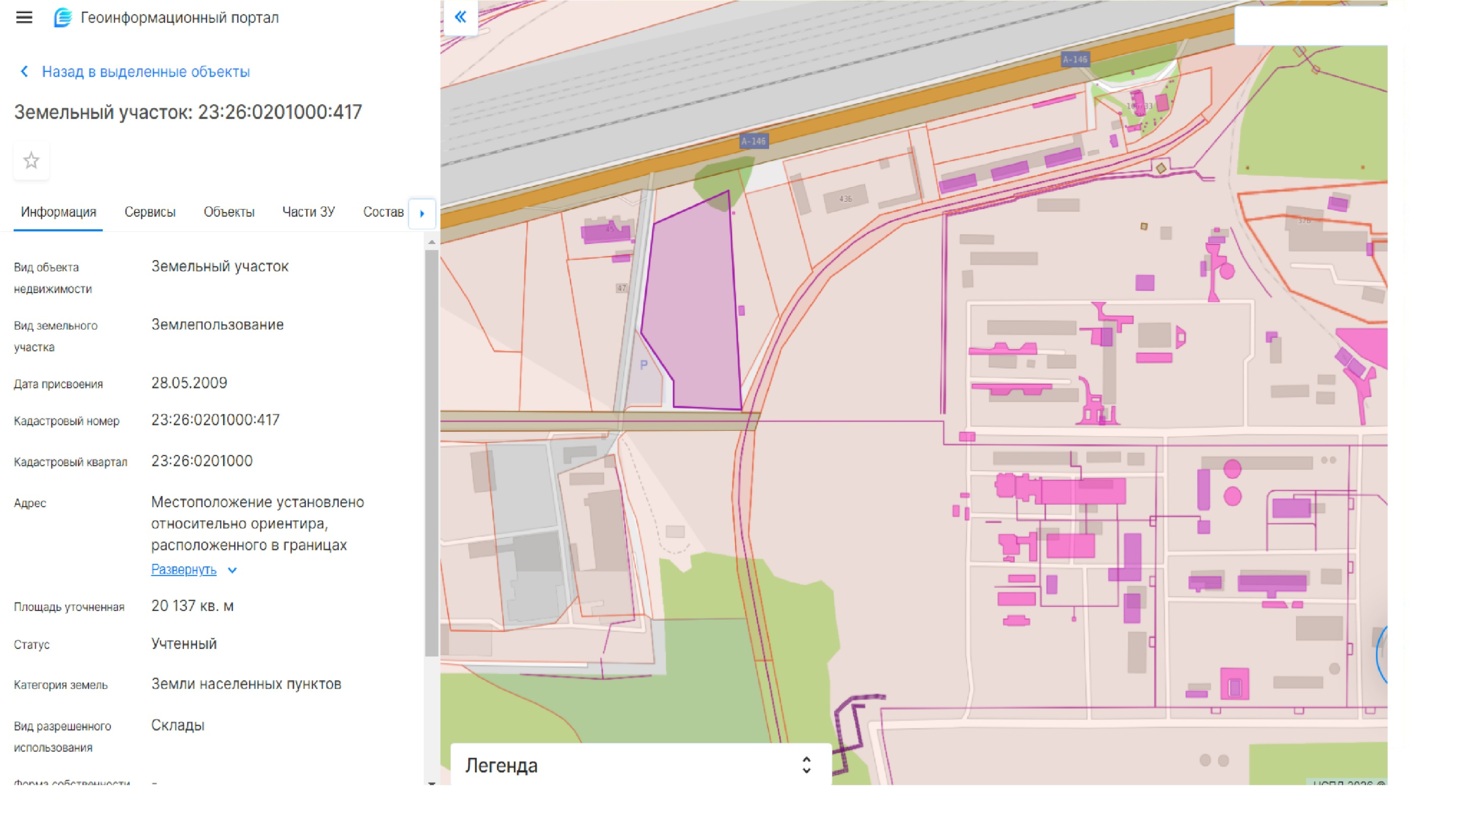Switch to the Объекты tab
1458x820 pixels.
click(229, 212)
